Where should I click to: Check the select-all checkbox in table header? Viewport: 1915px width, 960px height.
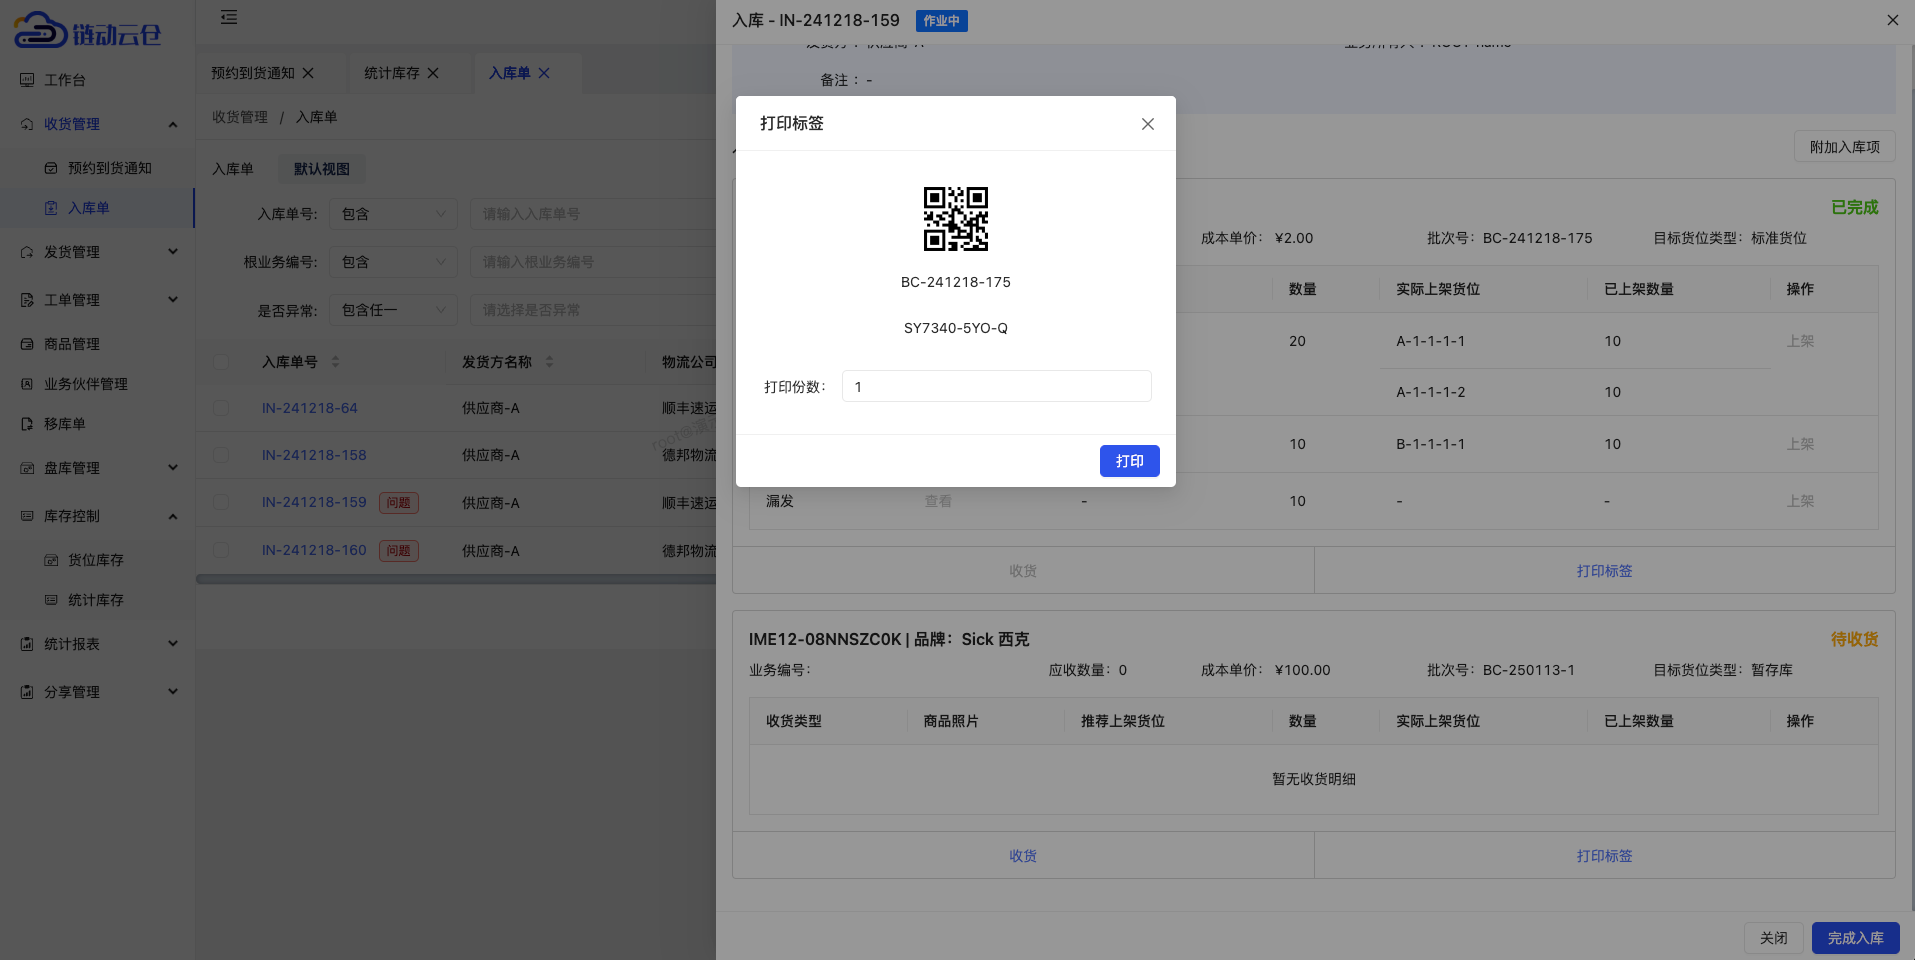point(221,362)
